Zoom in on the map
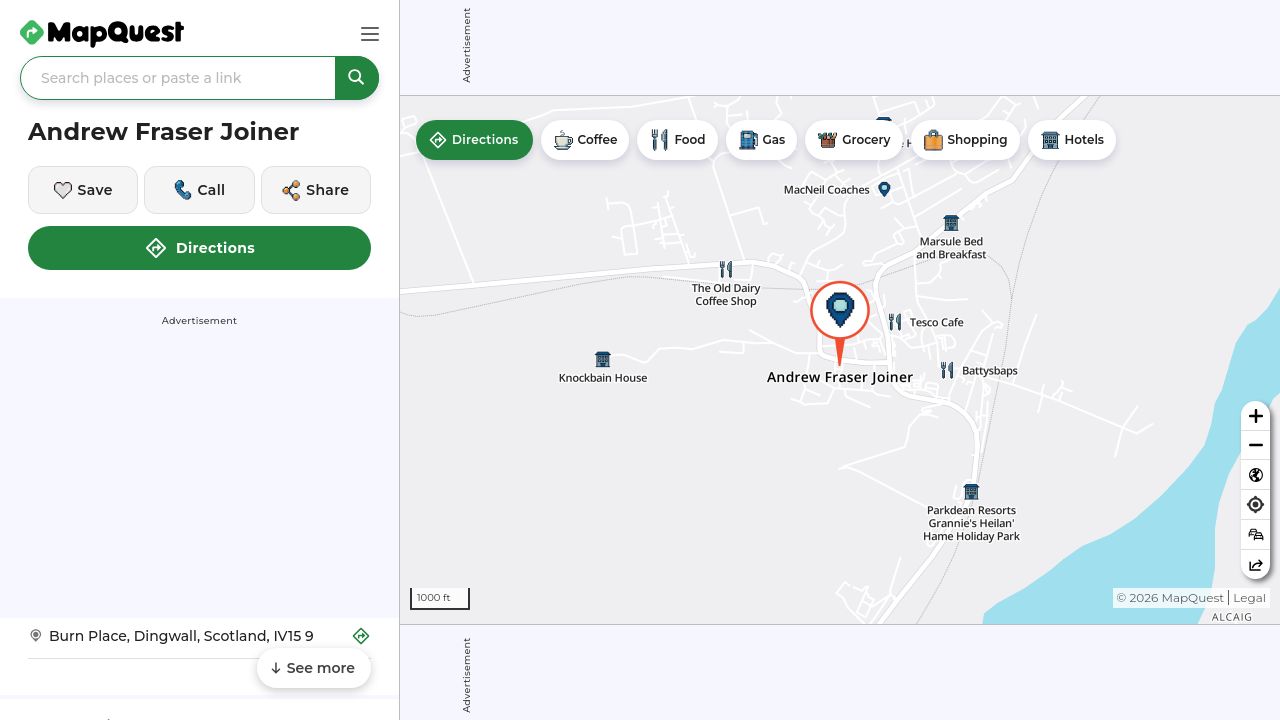This screenshot has height=720, width=1280. 1256,416
